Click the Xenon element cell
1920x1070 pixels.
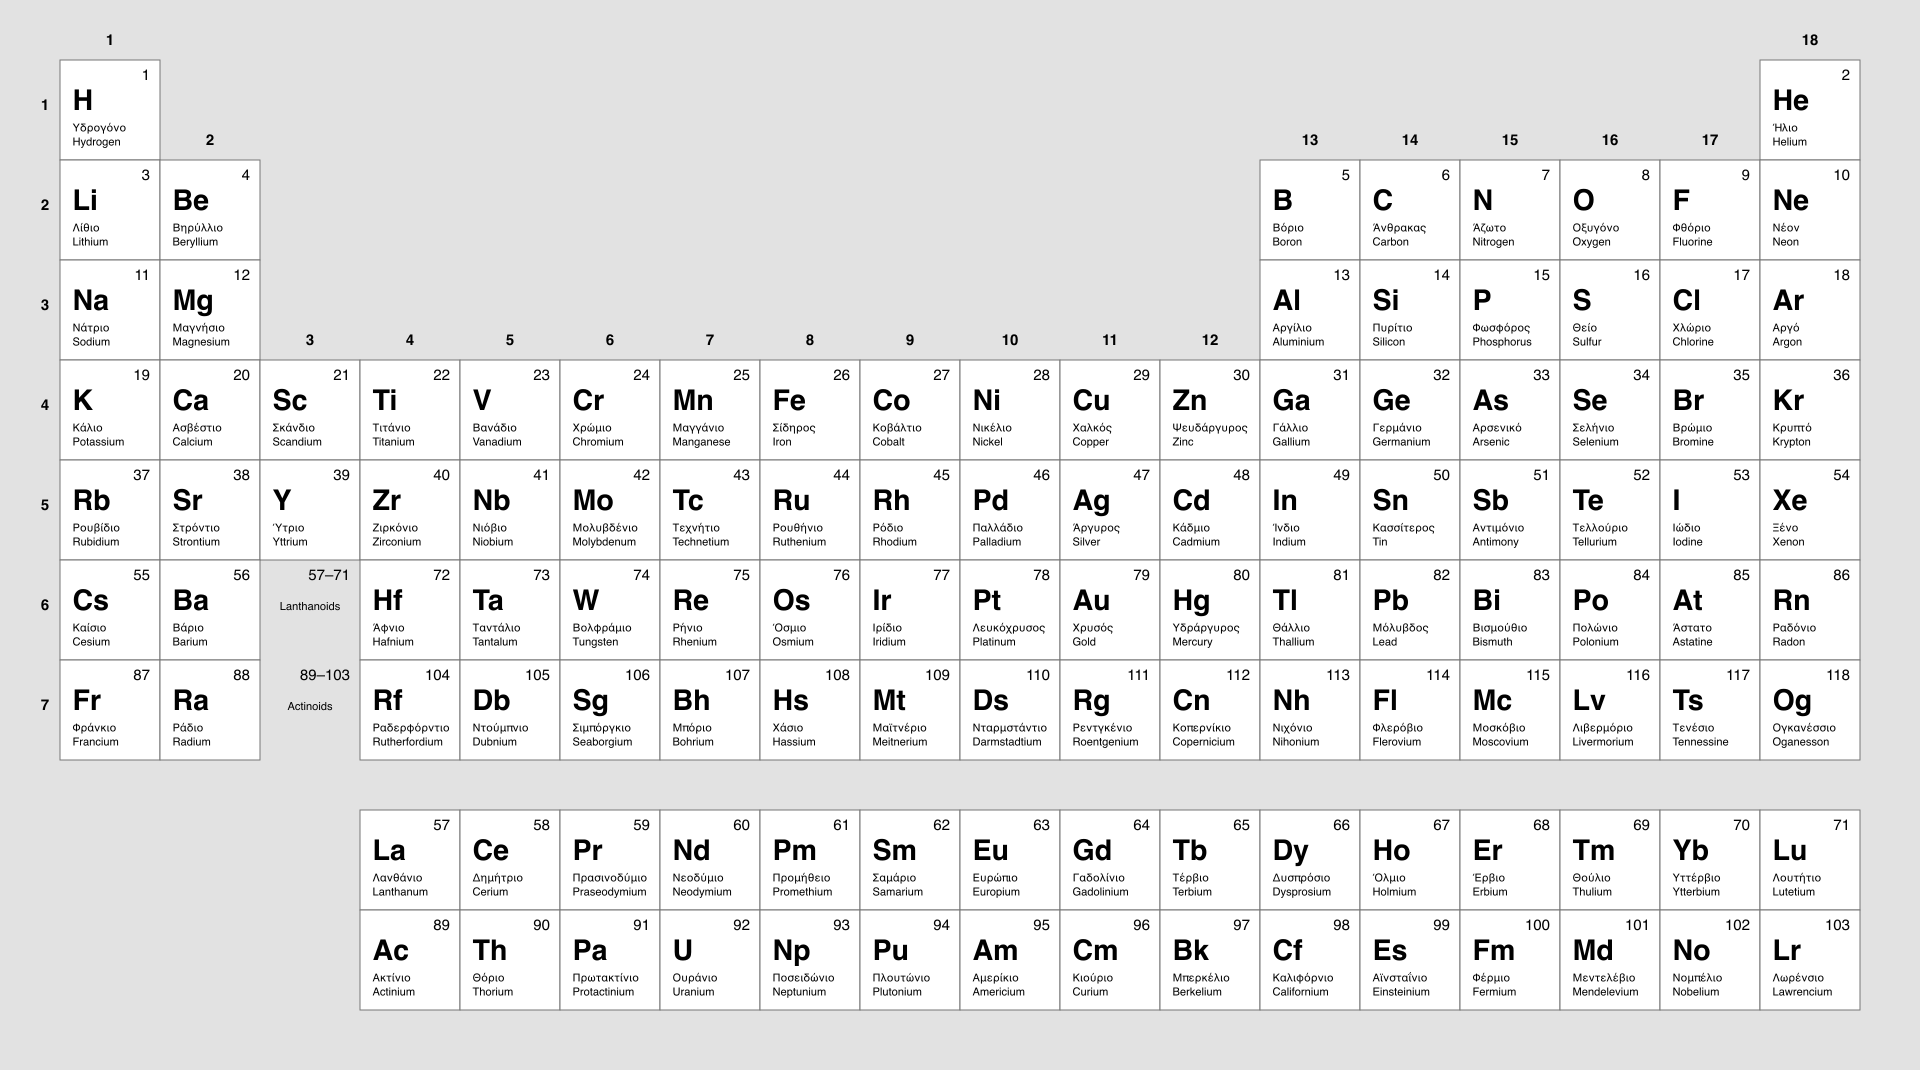point(1810,510)
